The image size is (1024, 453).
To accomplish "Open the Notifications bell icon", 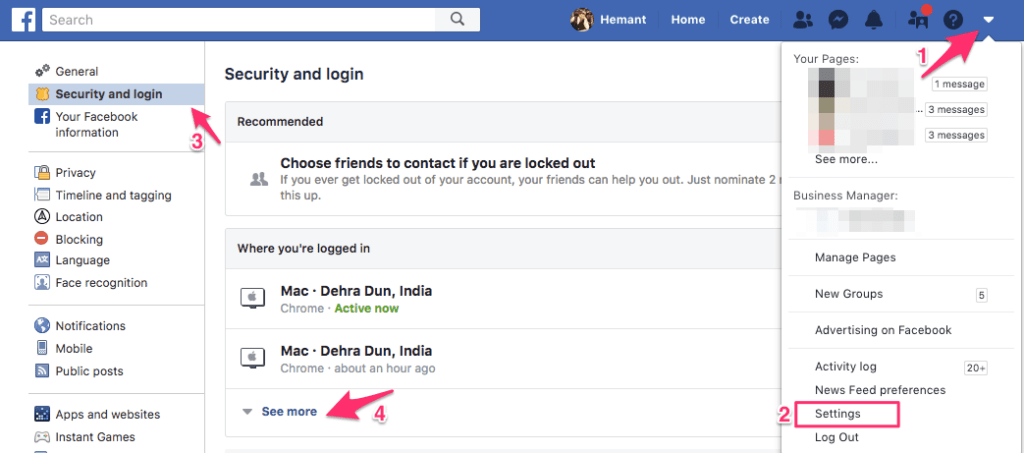I will (x=873, y=20).
